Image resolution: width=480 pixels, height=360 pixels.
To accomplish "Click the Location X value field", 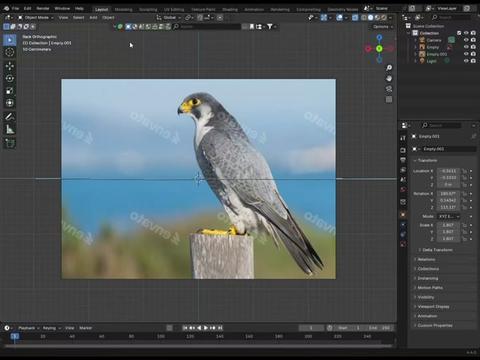I will point(448,171).
